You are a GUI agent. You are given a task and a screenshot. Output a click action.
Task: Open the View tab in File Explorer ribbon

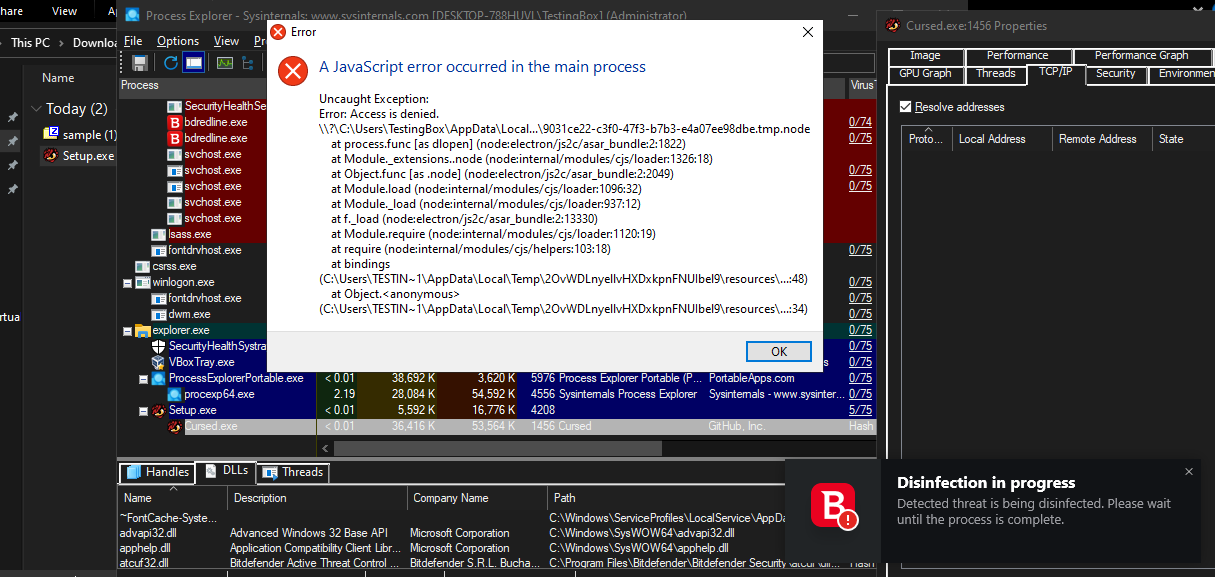coord(64,11)
